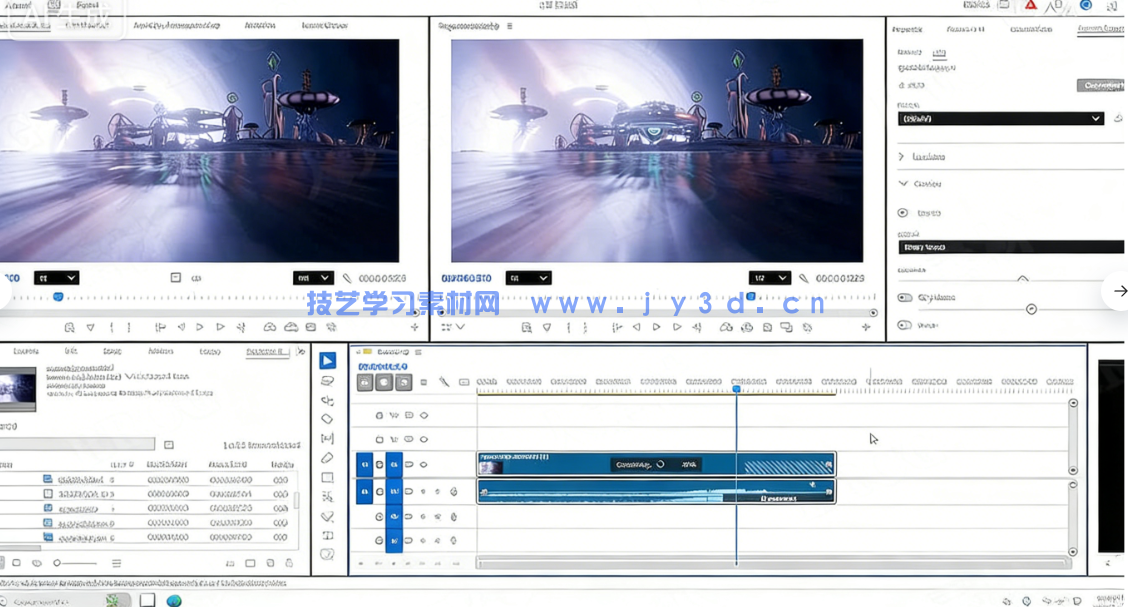Select the Mark In icon below the Source monitor

click(113, 327)
